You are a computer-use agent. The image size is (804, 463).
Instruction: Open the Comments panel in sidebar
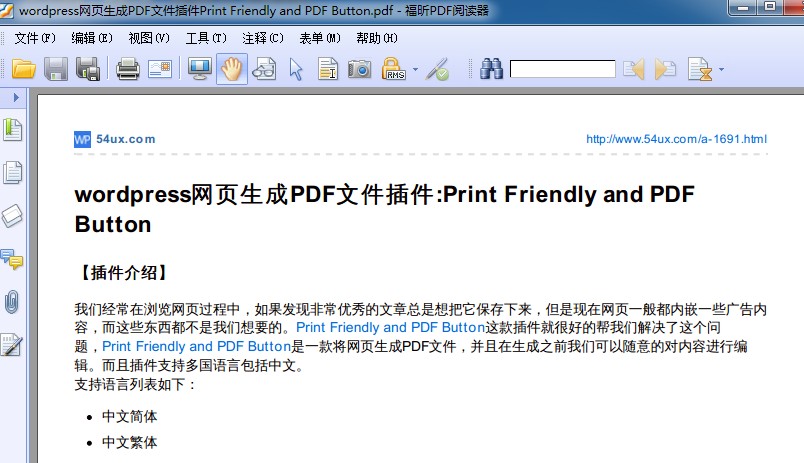(13, 259)
